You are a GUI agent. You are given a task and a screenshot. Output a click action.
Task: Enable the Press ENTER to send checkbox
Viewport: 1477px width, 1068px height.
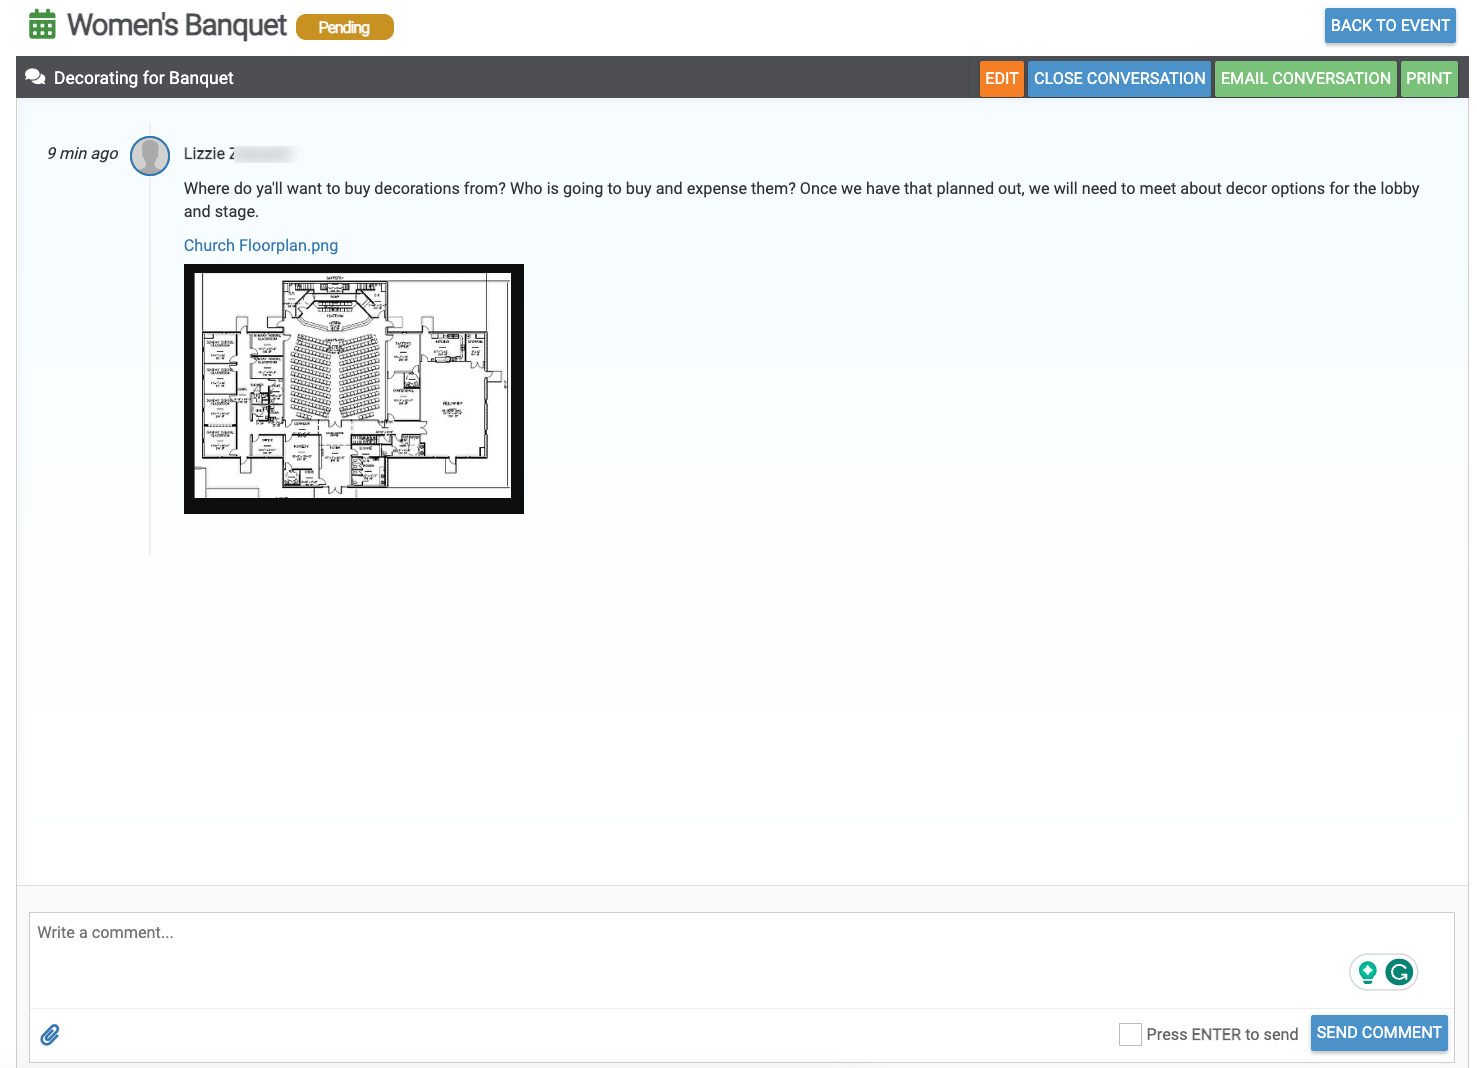pos(1130,1034)
